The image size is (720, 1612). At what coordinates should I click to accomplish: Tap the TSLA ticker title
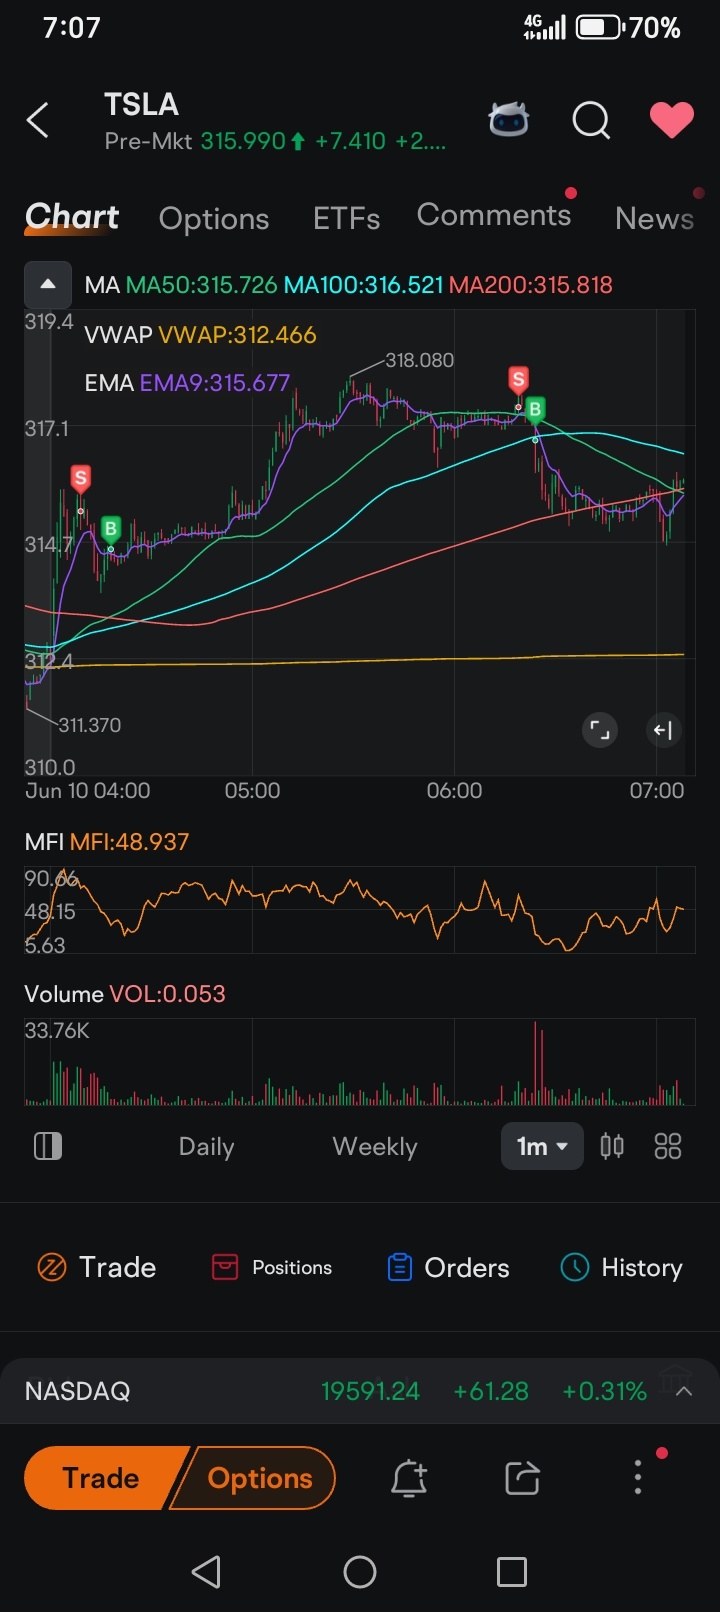[x=141, y=104]
